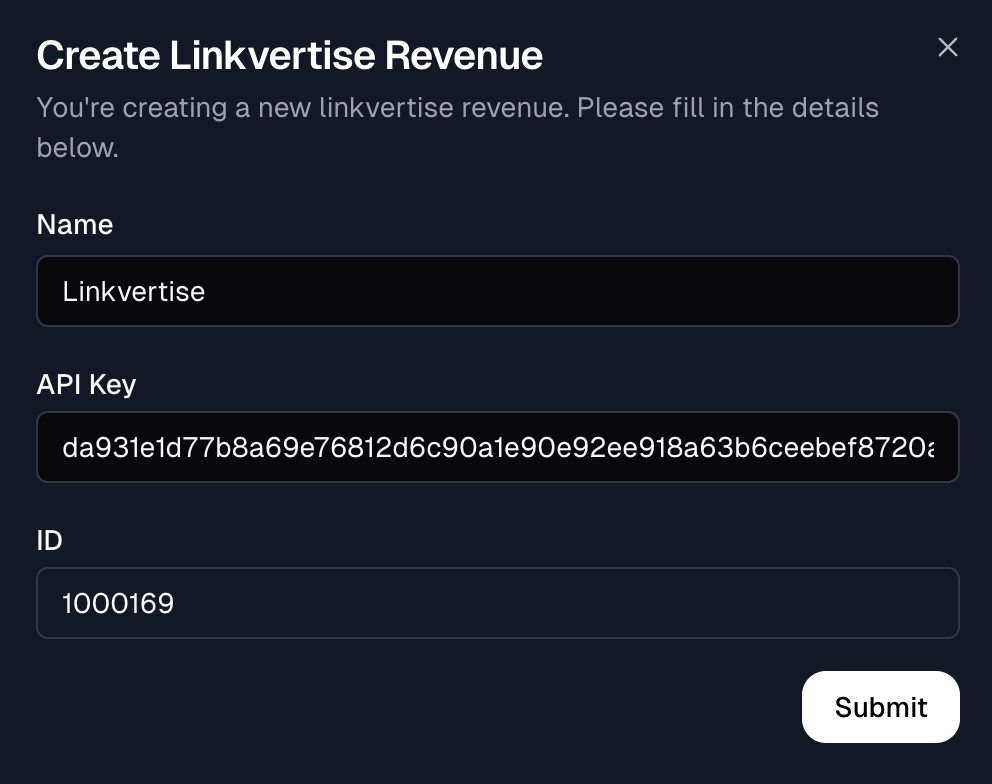Screen dimensions: 992x784
Task: Focus the Name field containing Linkvertise
Action: click(497, 291)
